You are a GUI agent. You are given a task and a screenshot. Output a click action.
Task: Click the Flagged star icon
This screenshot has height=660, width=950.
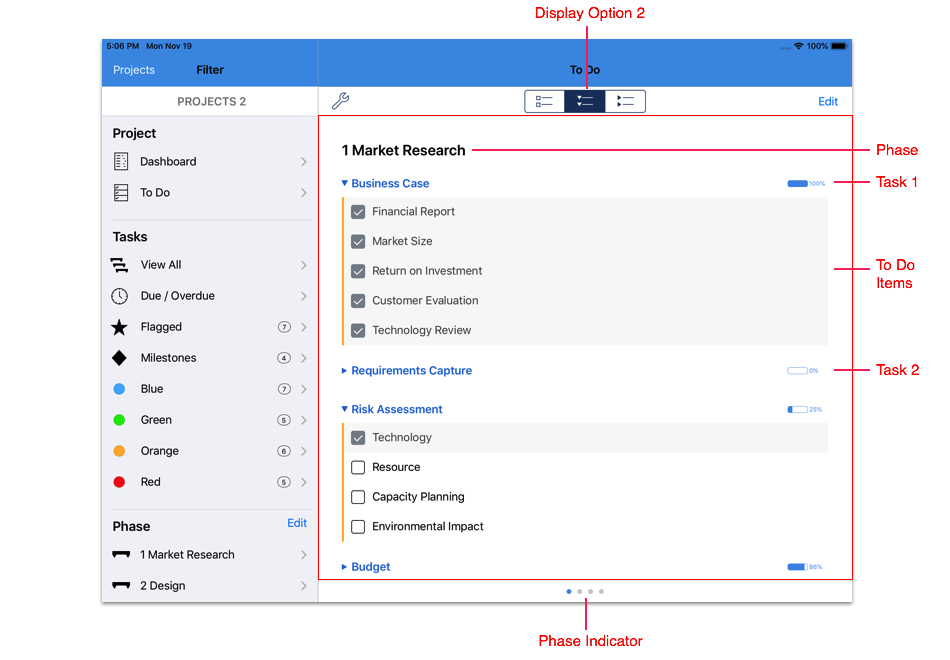[119, 327]
